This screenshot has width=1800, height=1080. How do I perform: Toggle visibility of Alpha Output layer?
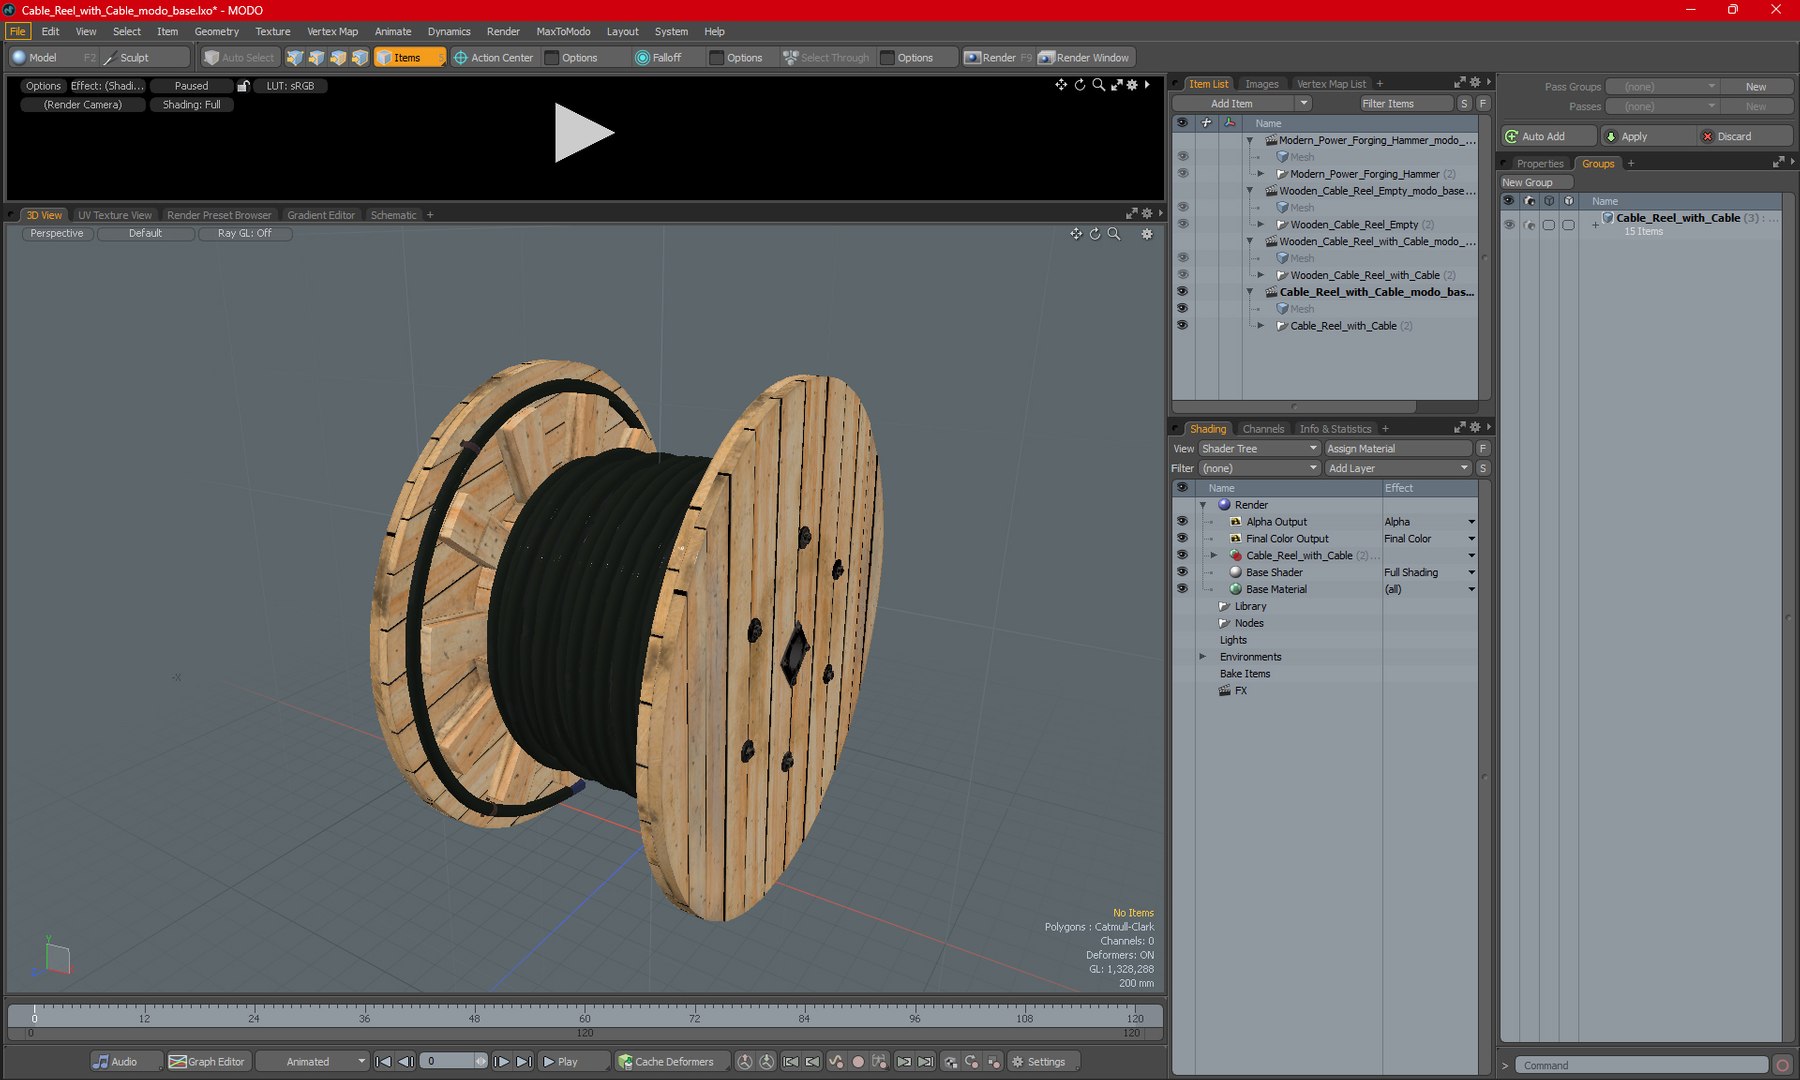tap(1182, 522)
